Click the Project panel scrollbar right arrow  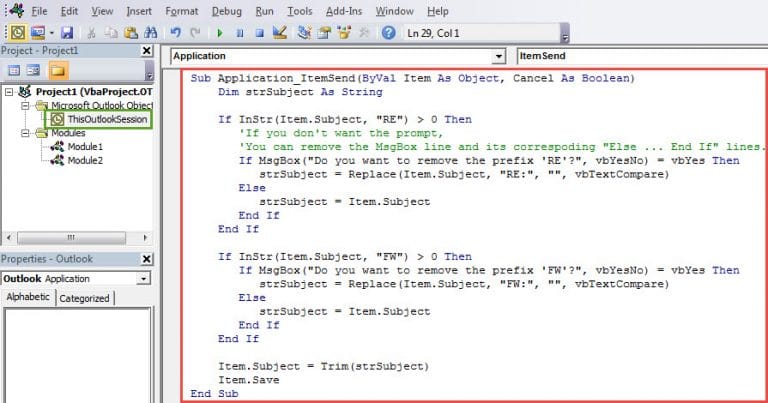click(x=145, y=237)
